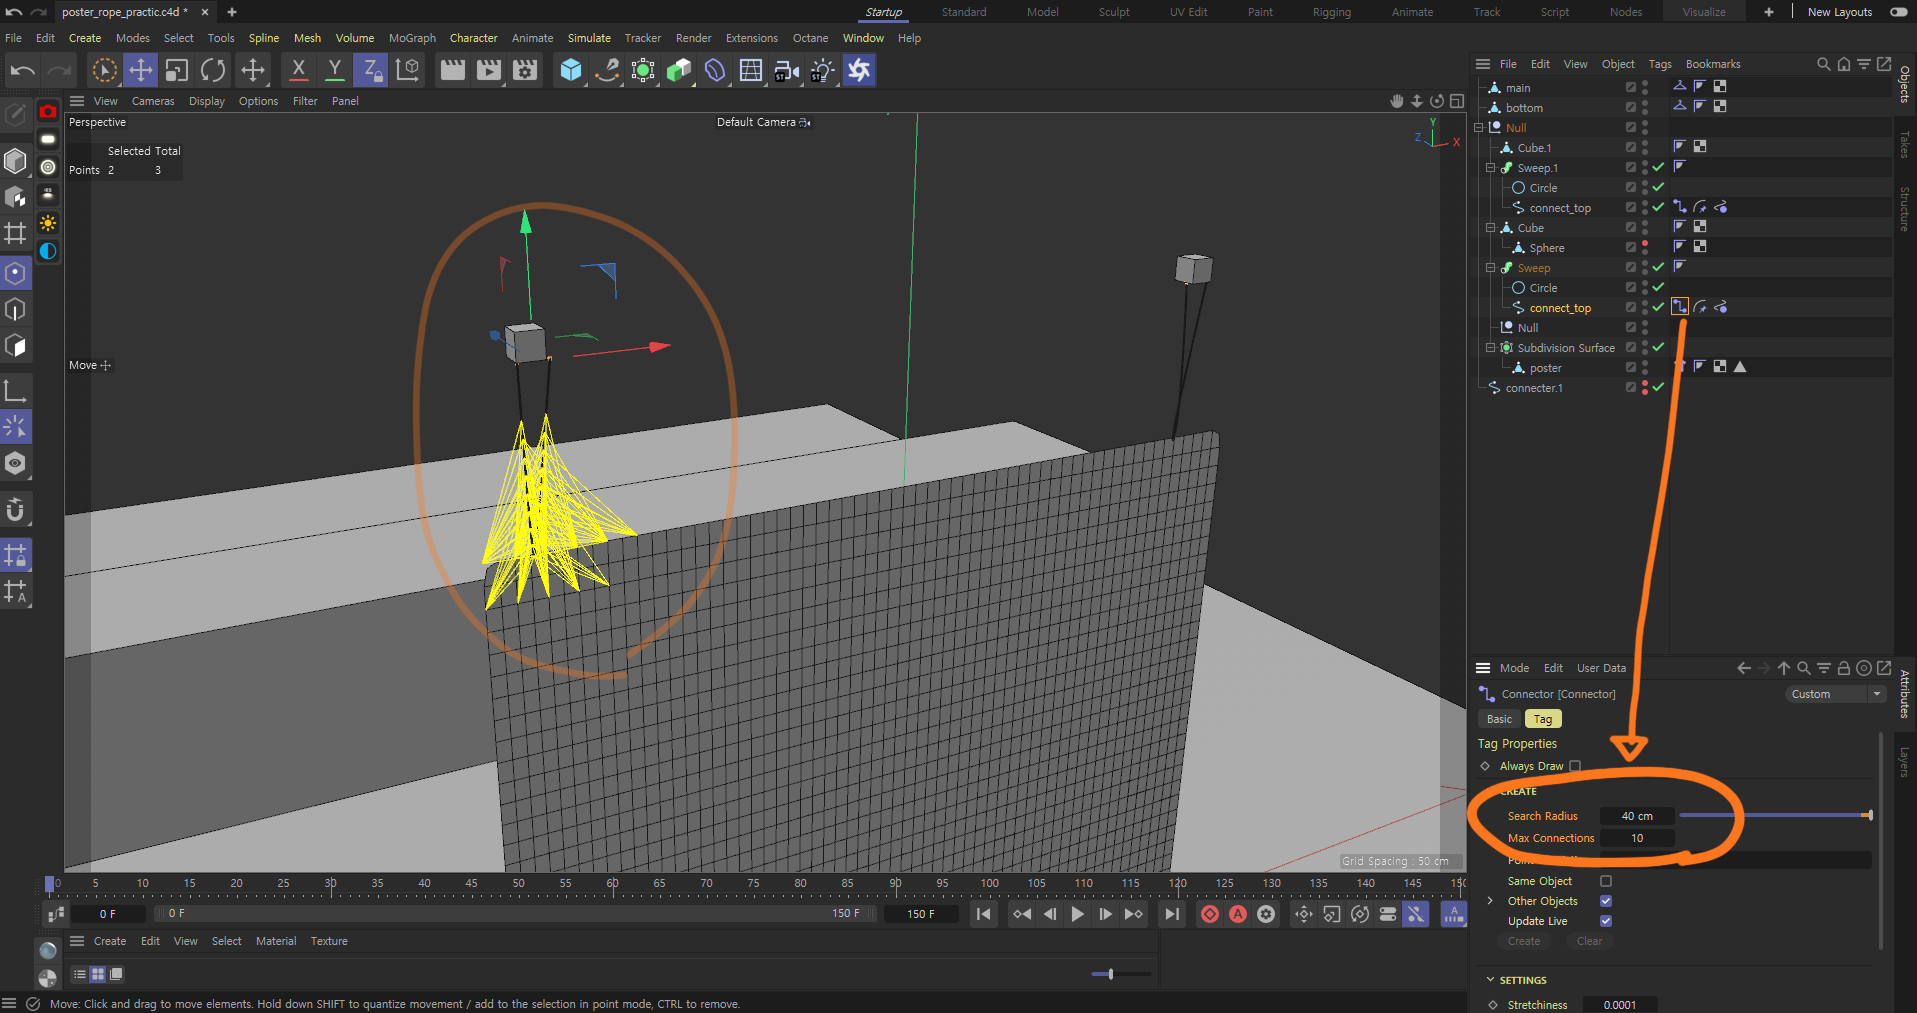Expand the Other Objects option arrow
The image size is (1917, 1013).
(1490, 901)
